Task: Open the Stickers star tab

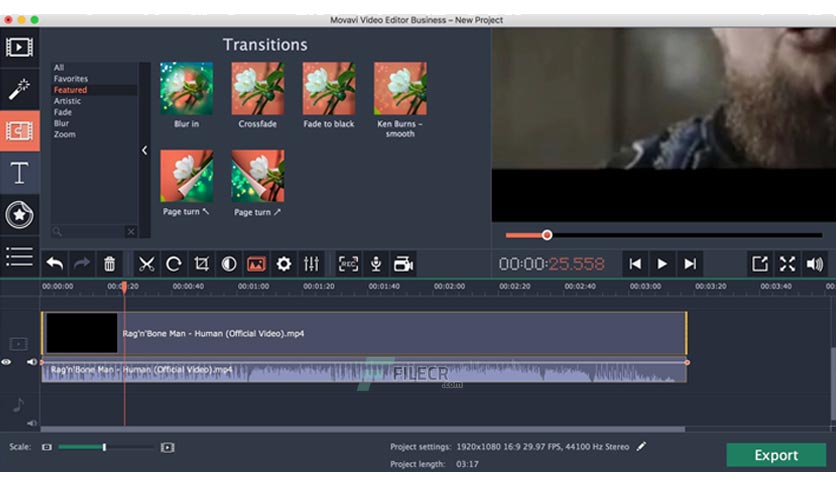Action: [19, 215]
